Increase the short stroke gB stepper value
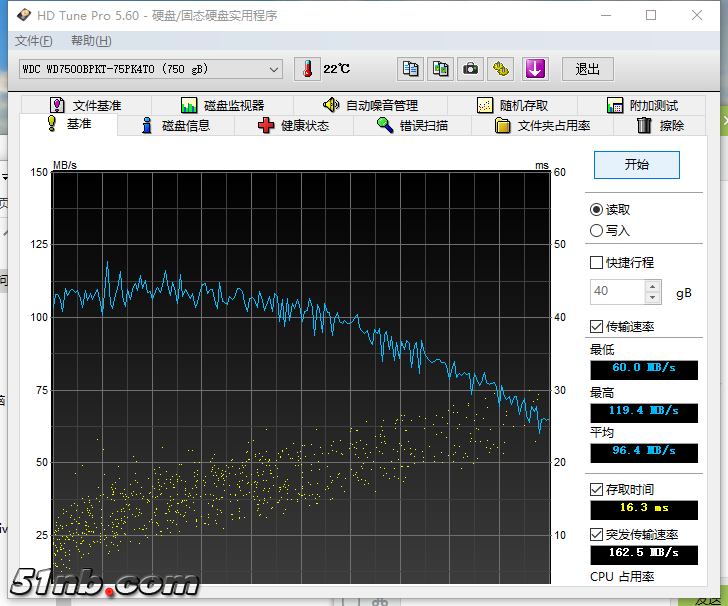Viewport: 728px width, 606px height. [653, 286]
